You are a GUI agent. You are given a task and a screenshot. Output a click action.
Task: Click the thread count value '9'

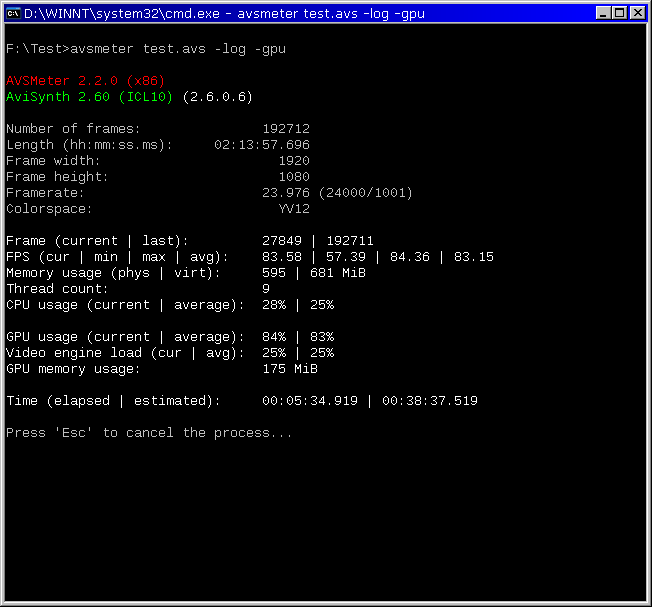point(266,289)
